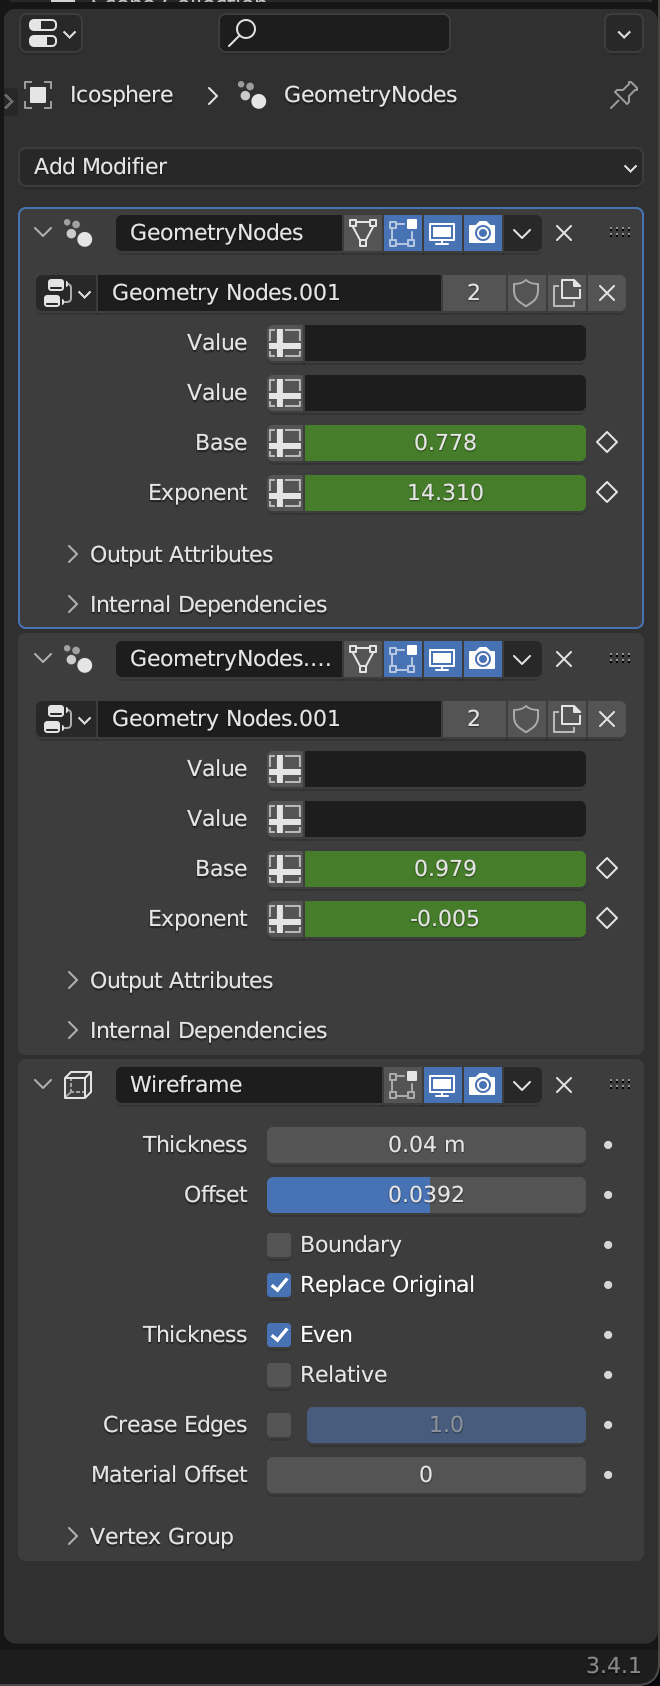Screen dimensions: 660x1686
Task: Toggle the fake user shield in the second modifier
Action: tap(526, 719)
